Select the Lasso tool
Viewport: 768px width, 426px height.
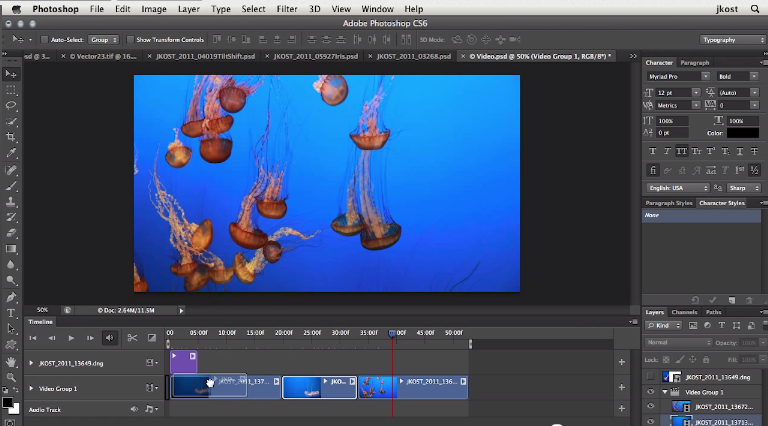pyautogui.click(x=12, y=105)
